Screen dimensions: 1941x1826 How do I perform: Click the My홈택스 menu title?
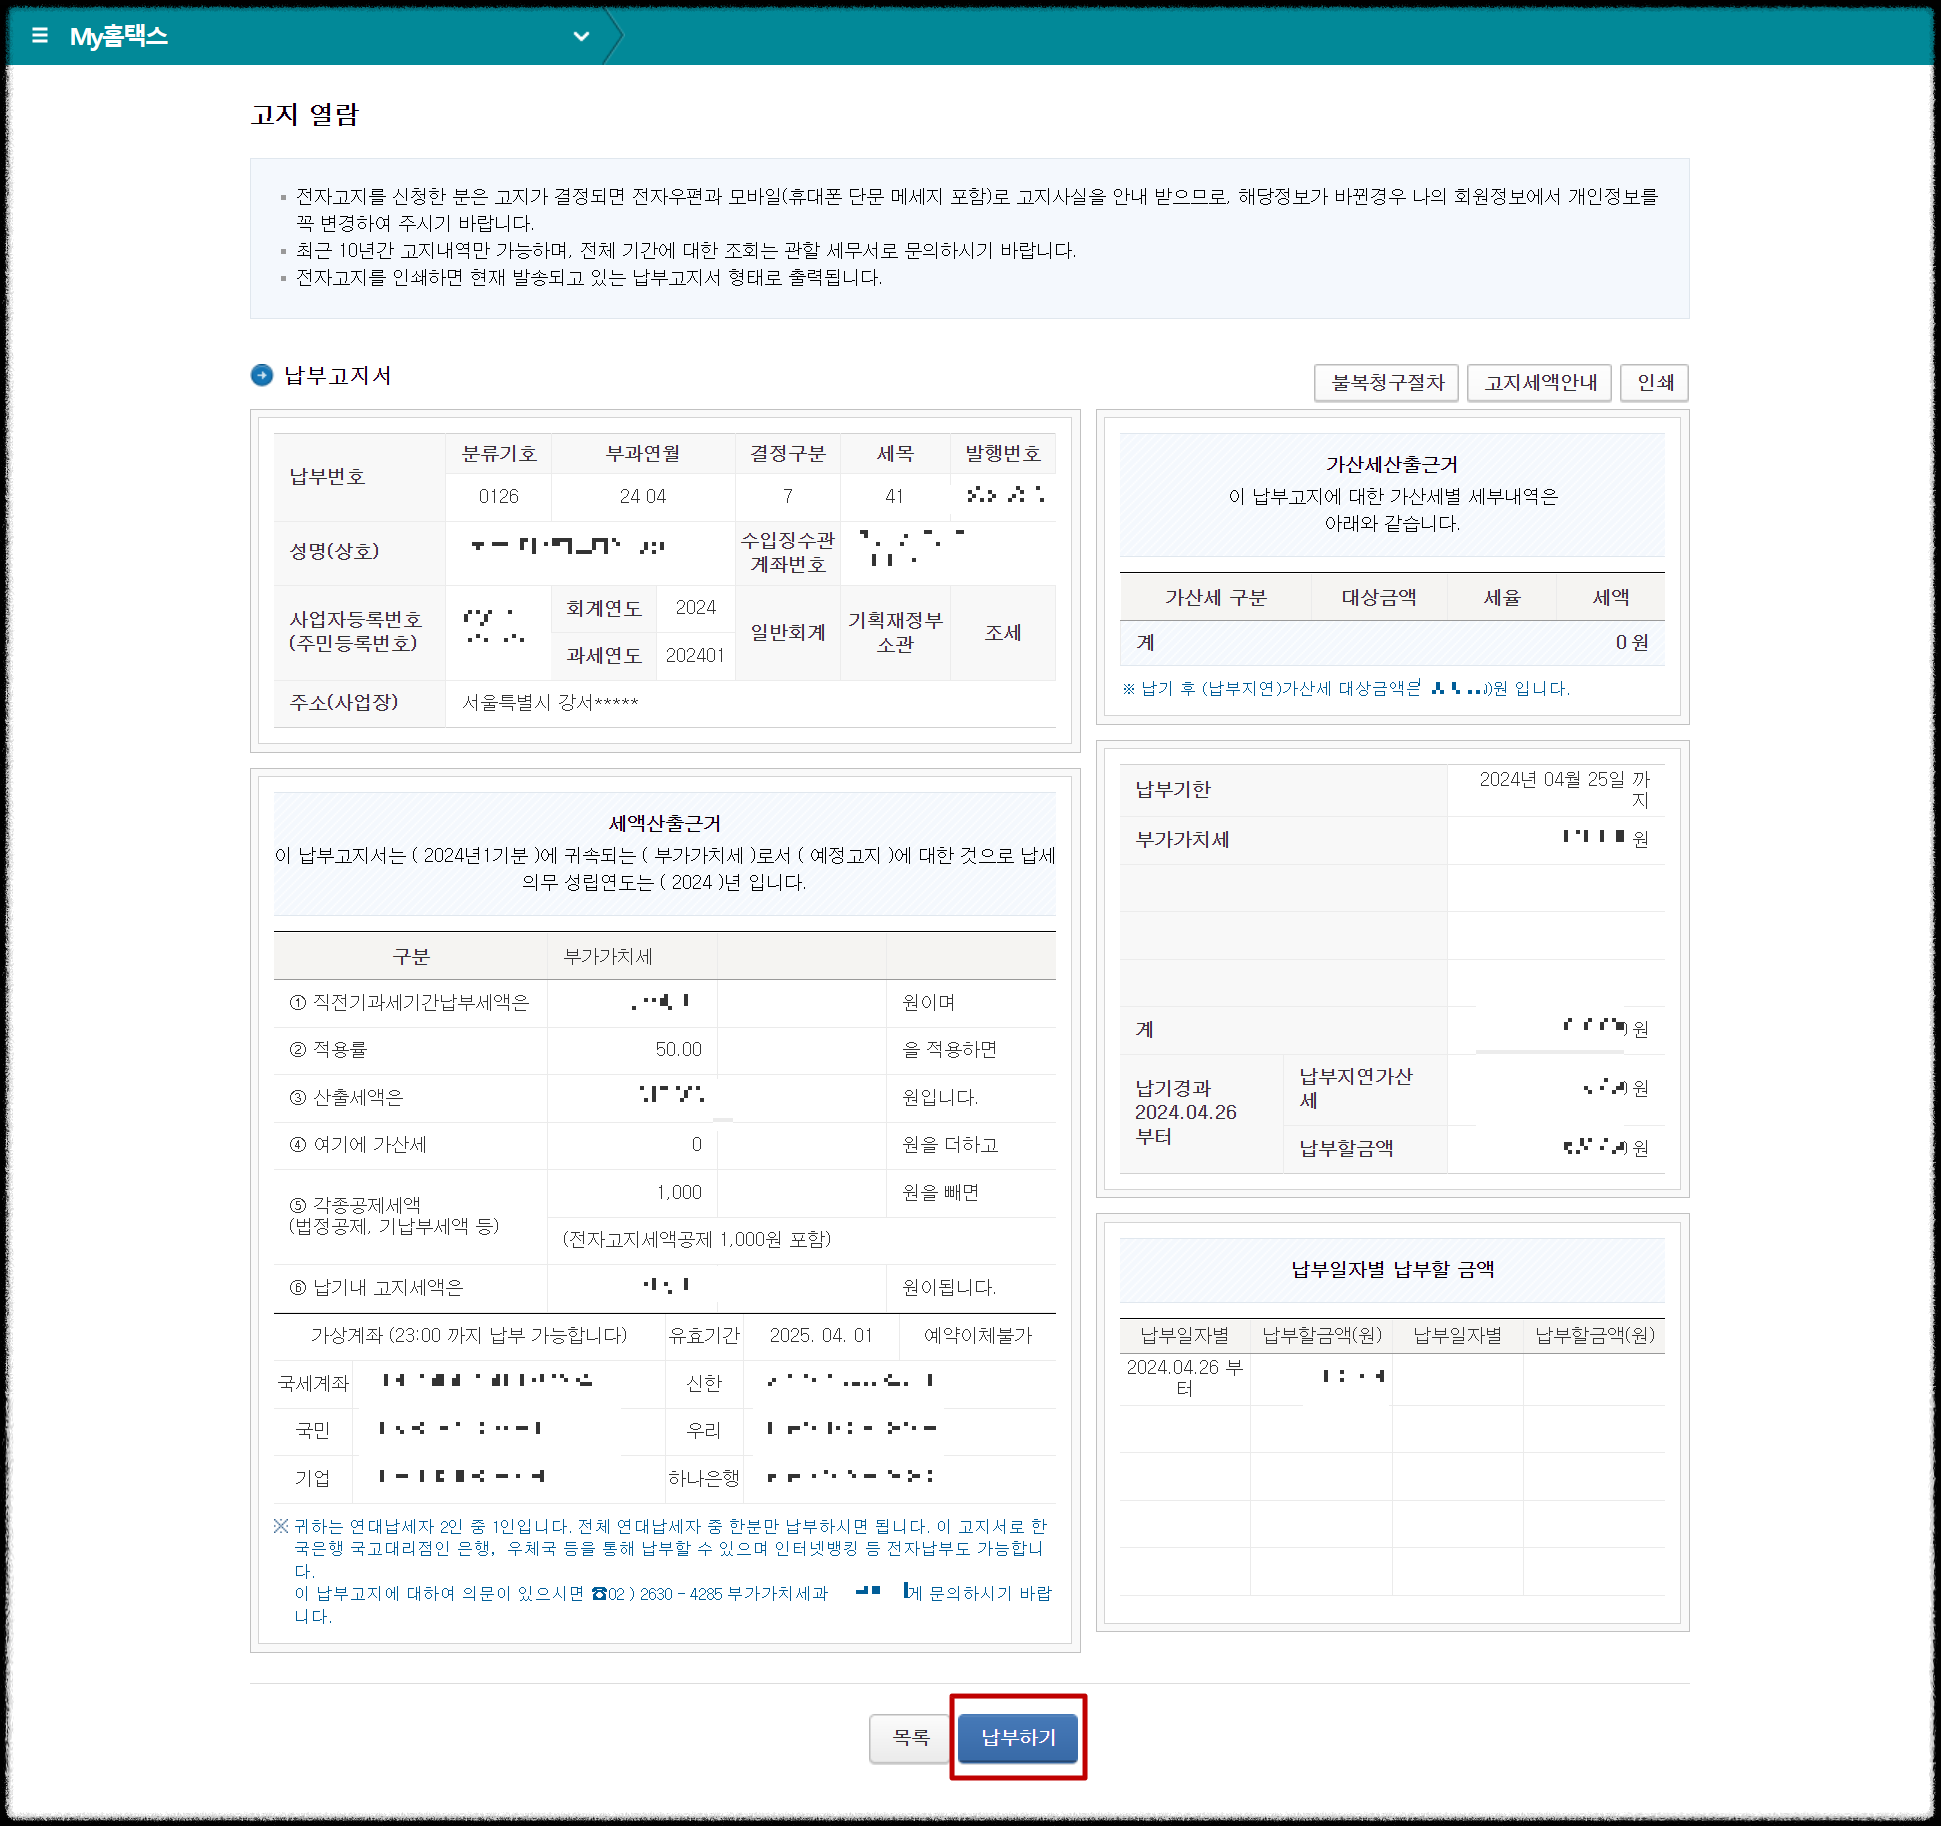(118, 37)
